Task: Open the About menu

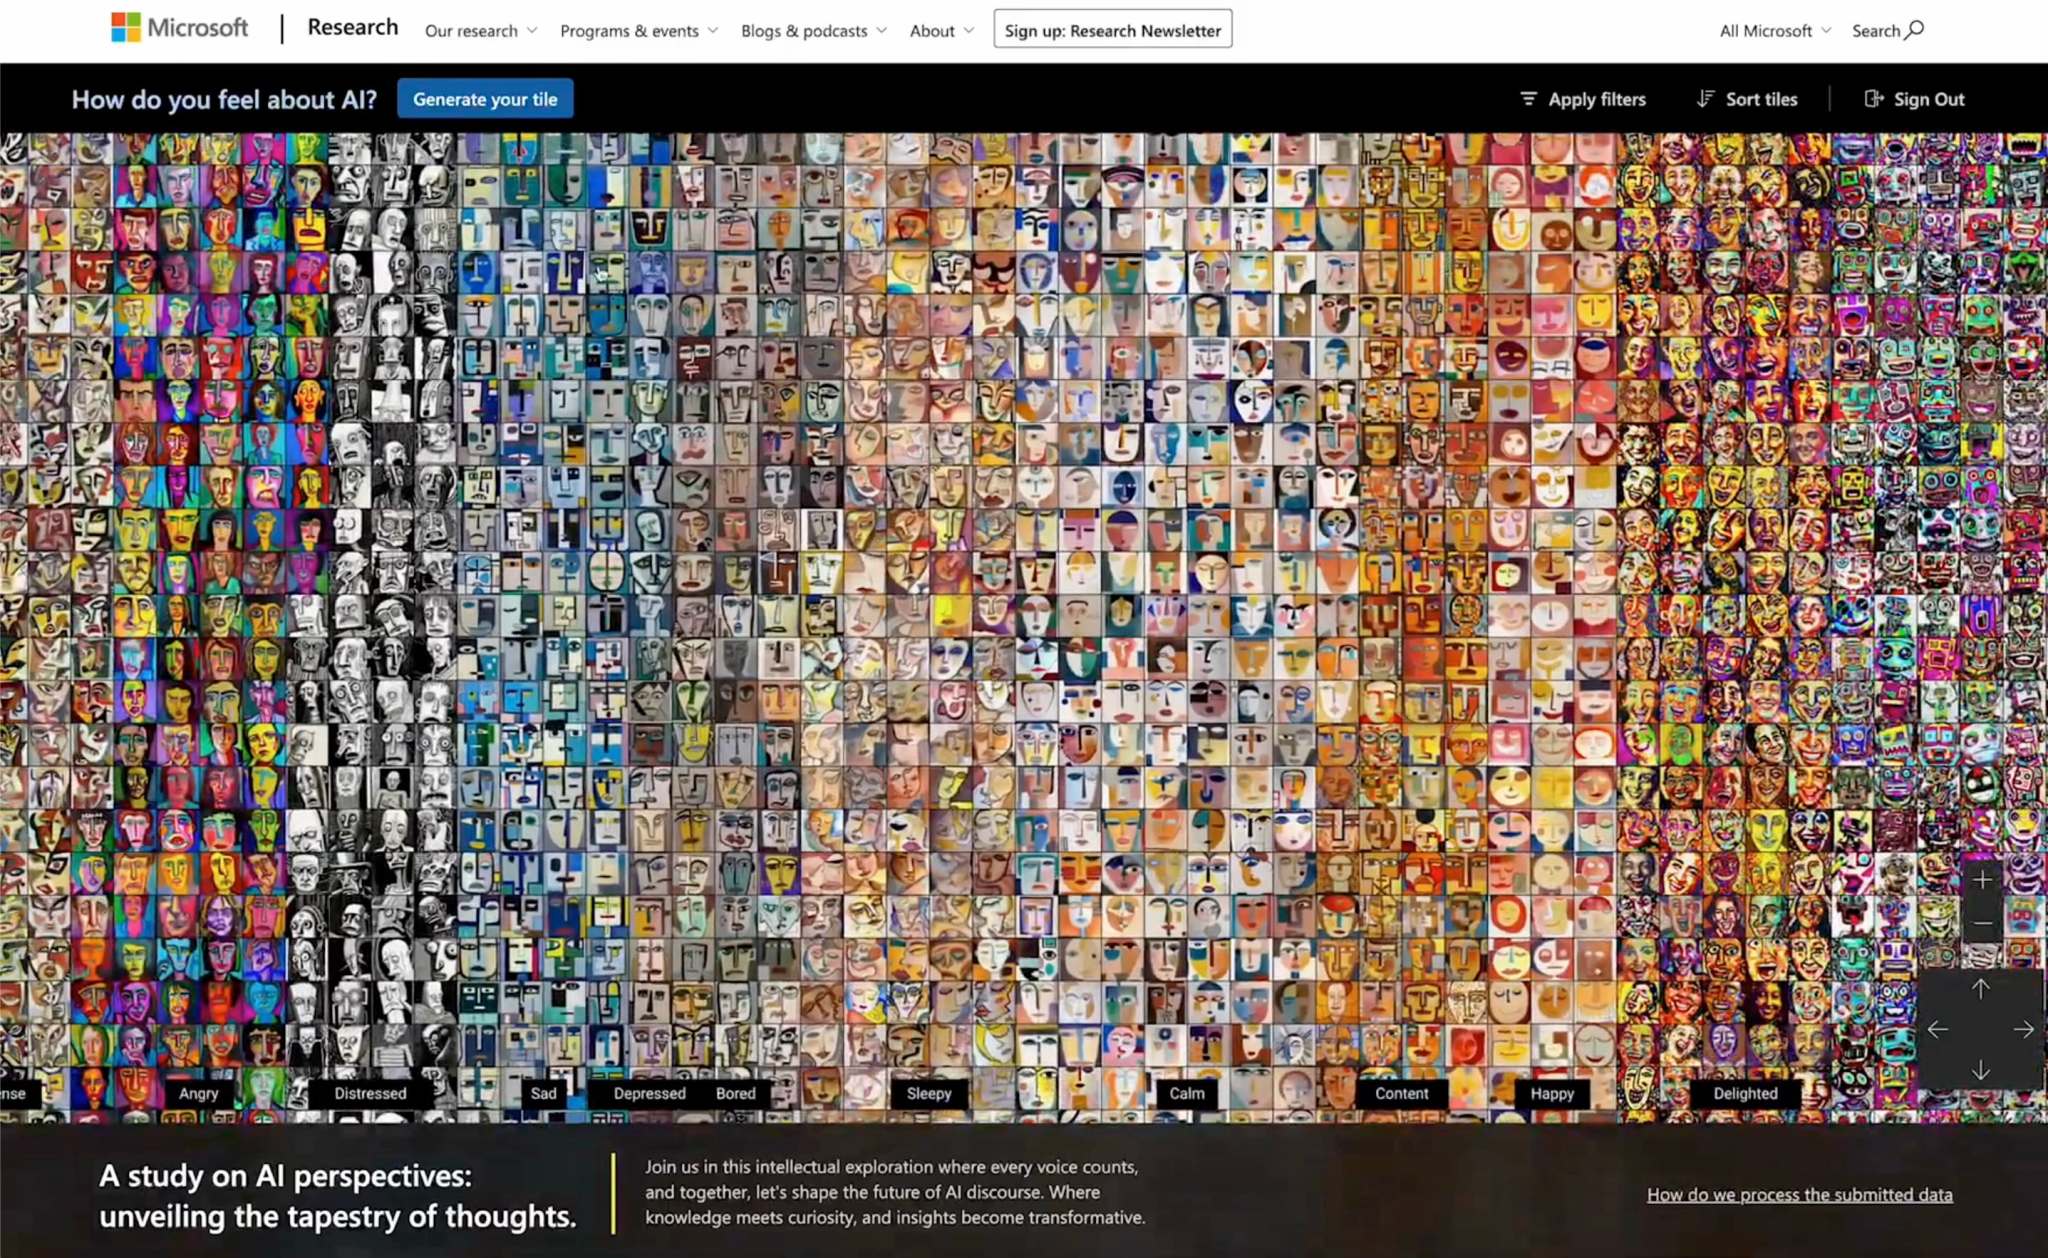Action: click(x=940, y=30)
